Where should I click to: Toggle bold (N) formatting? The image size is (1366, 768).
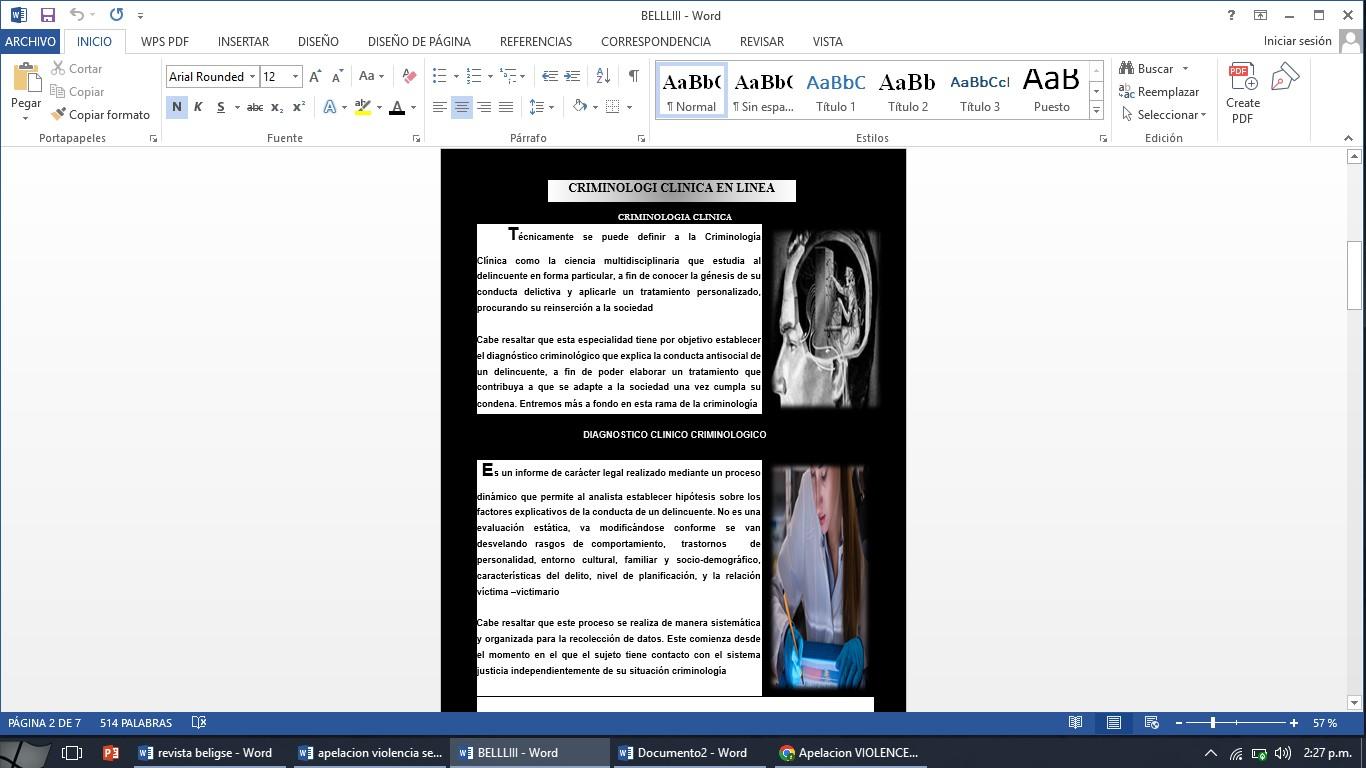[177, 107]
